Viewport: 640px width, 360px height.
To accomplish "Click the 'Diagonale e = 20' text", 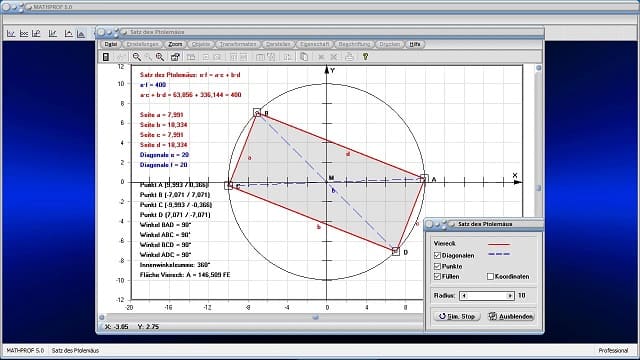I will click(164, 155).
